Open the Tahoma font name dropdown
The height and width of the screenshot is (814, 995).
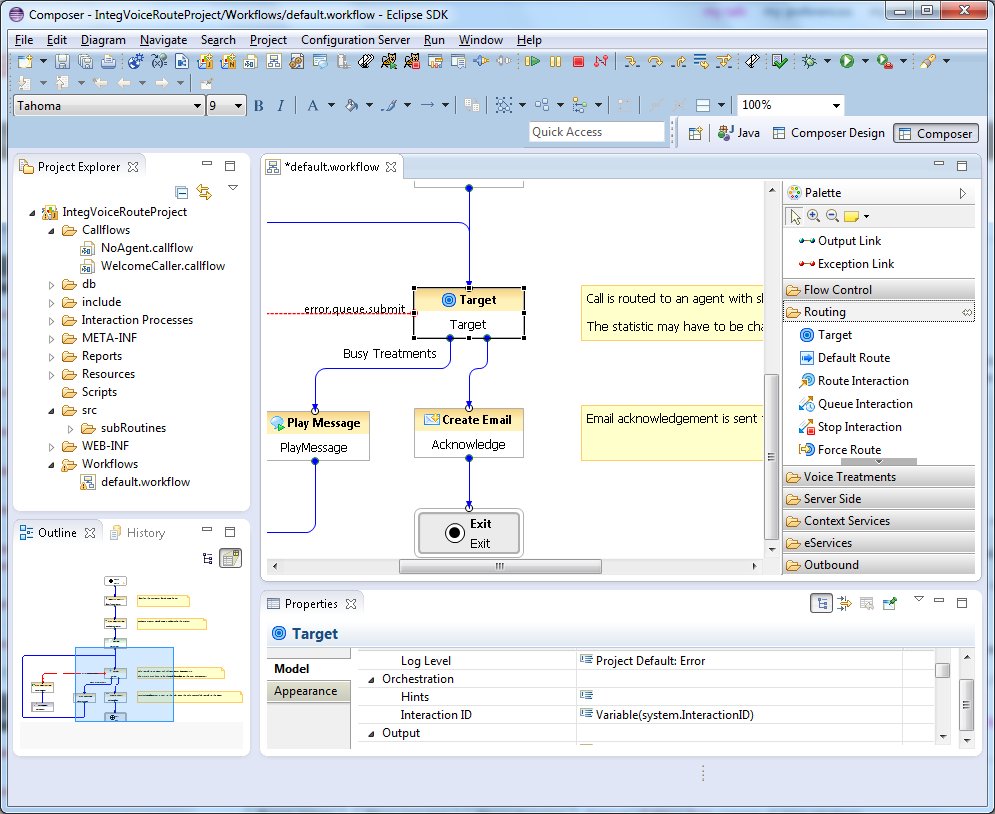coord(197,106)
